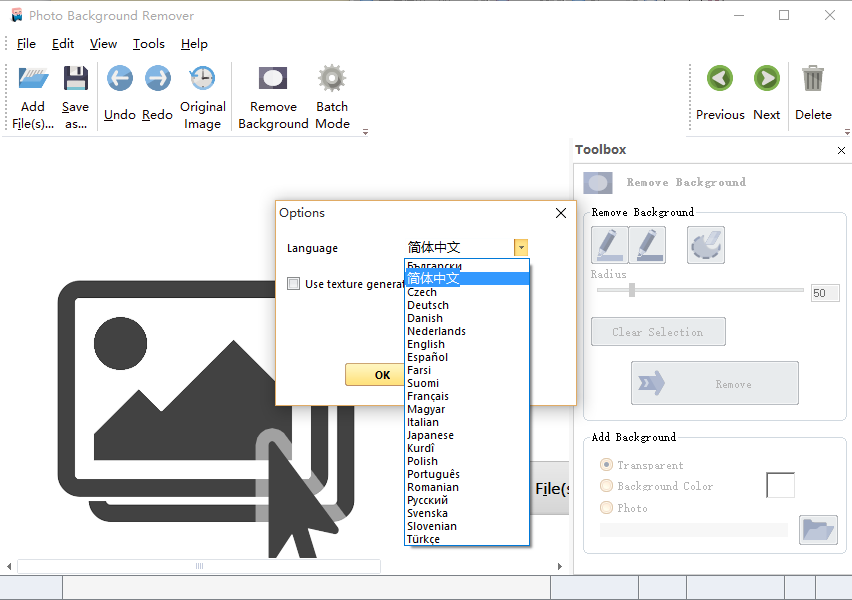Click the green Next arrow icon
852x600 pixels.
[x=766, y=79]
